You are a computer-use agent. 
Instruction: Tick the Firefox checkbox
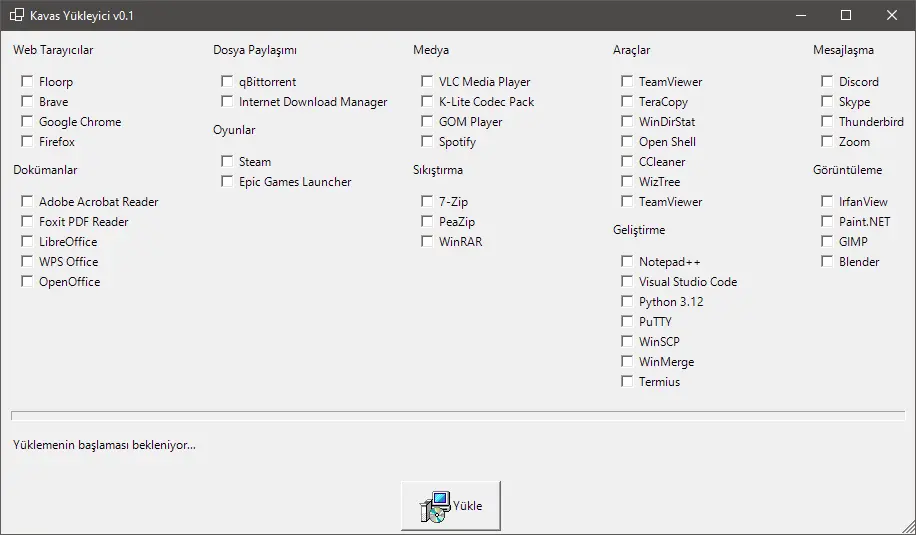click(27, 141)
